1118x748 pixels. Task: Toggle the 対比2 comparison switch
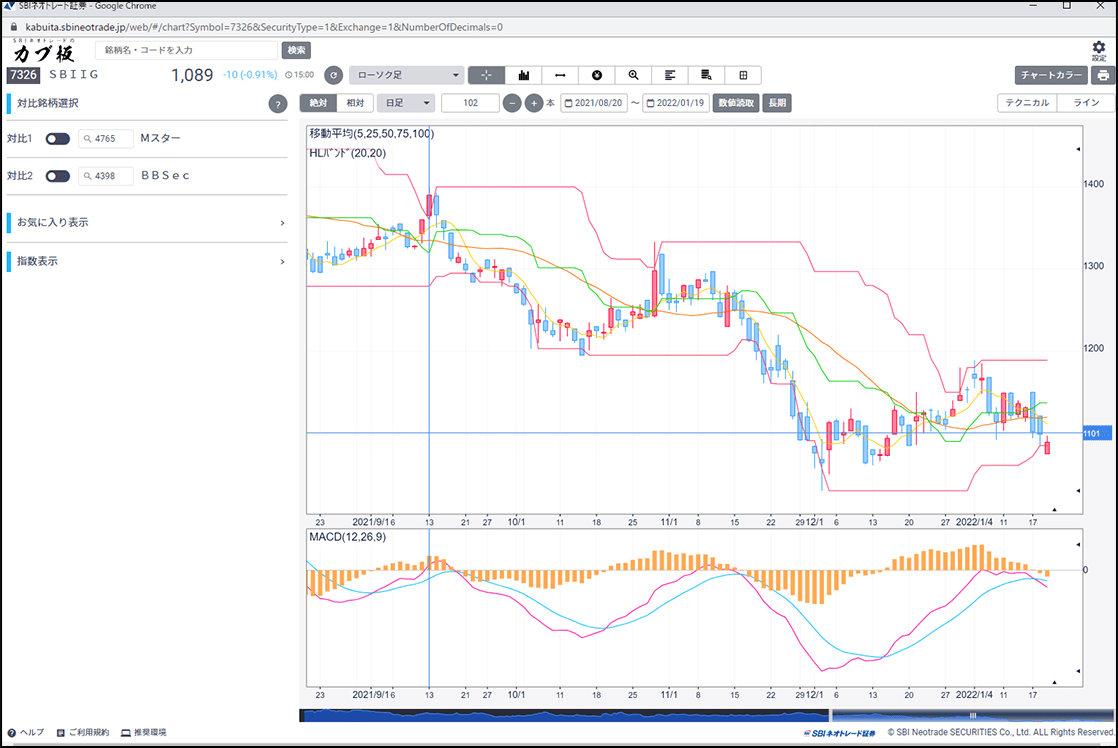point(58,175)
